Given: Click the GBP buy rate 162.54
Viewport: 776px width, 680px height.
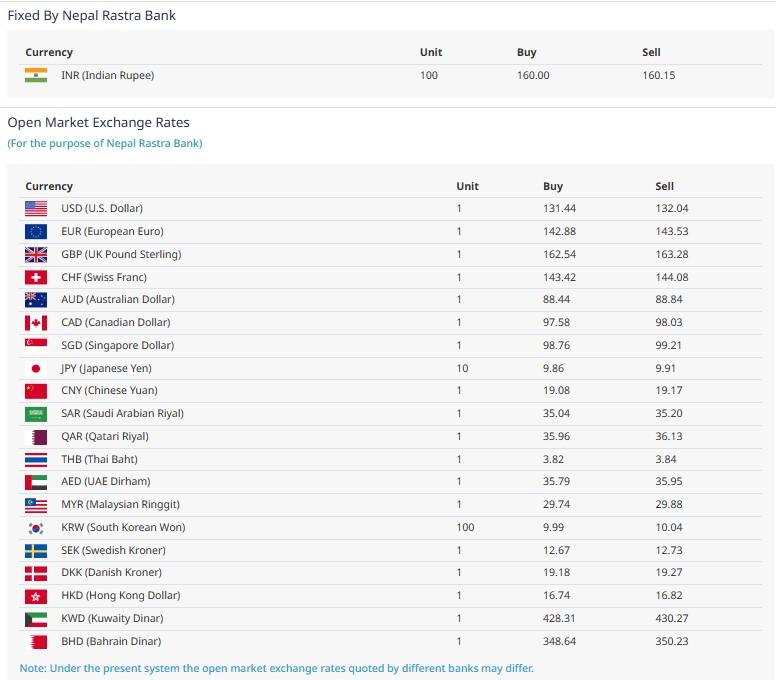Looking at the screenshot, I should [x=559, y=254].
